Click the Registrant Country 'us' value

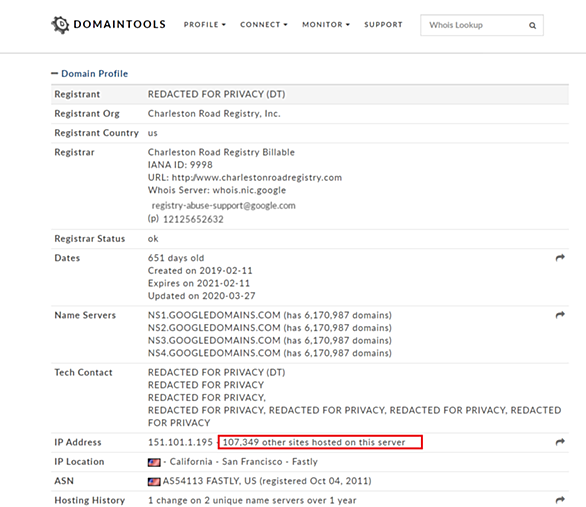(152, 133)
